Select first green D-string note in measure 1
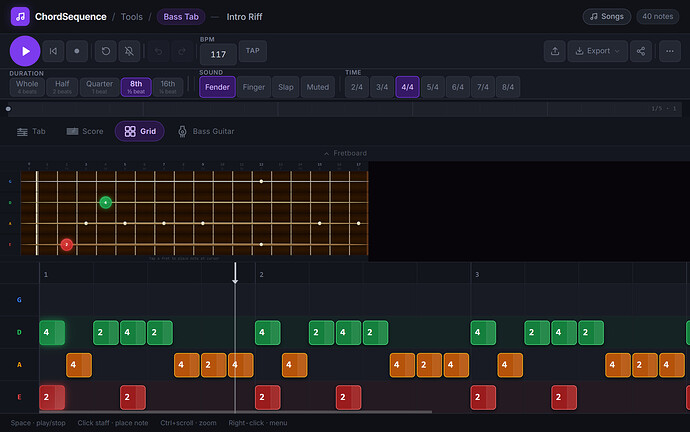Screen dimensions: 690x432 point(52,333)
